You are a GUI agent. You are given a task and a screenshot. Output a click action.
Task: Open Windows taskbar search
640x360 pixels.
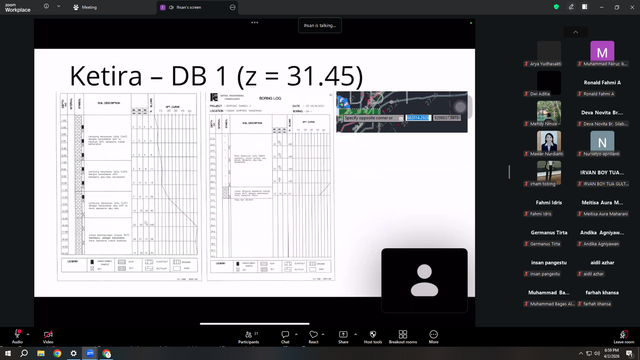point(24,353)
